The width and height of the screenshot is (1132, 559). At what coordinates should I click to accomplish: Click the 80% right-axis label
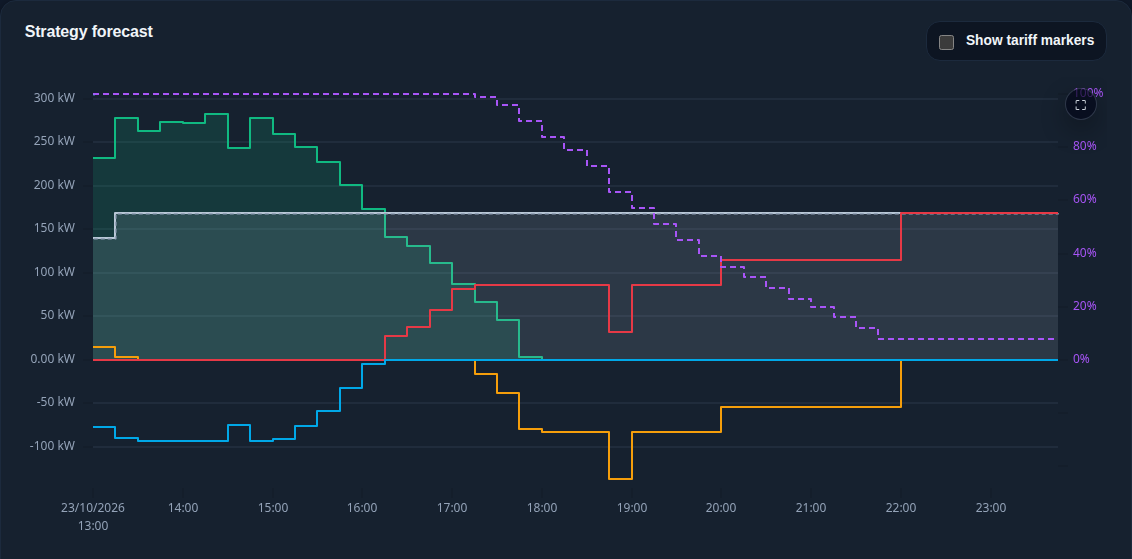pyautogui.click(x=1084, y=146)
